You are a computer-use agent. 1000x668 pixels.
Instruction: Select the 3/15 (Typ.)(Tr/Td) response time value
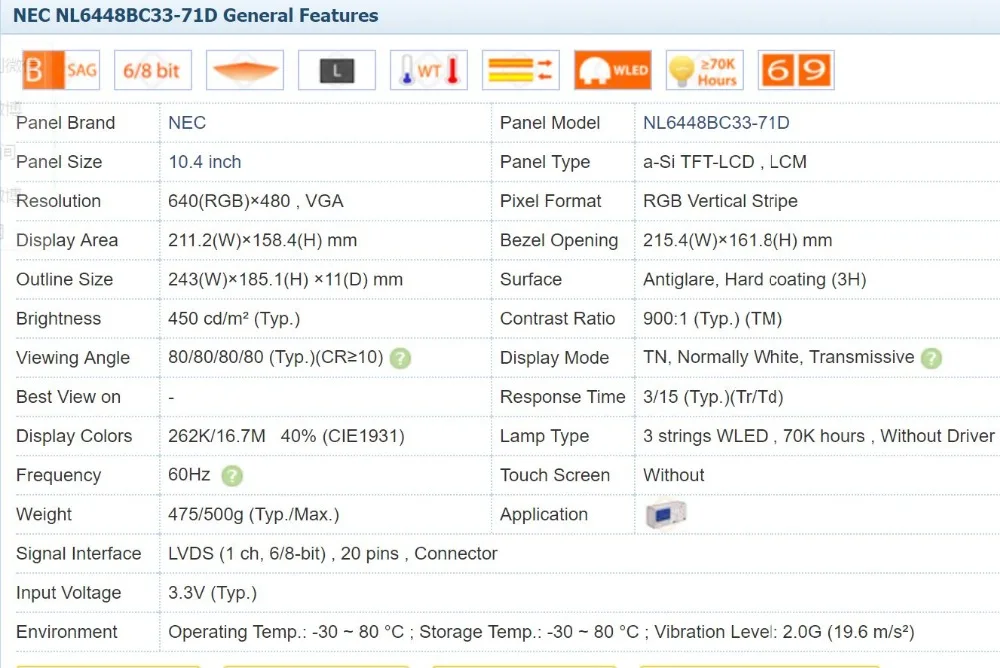(713, 397)
